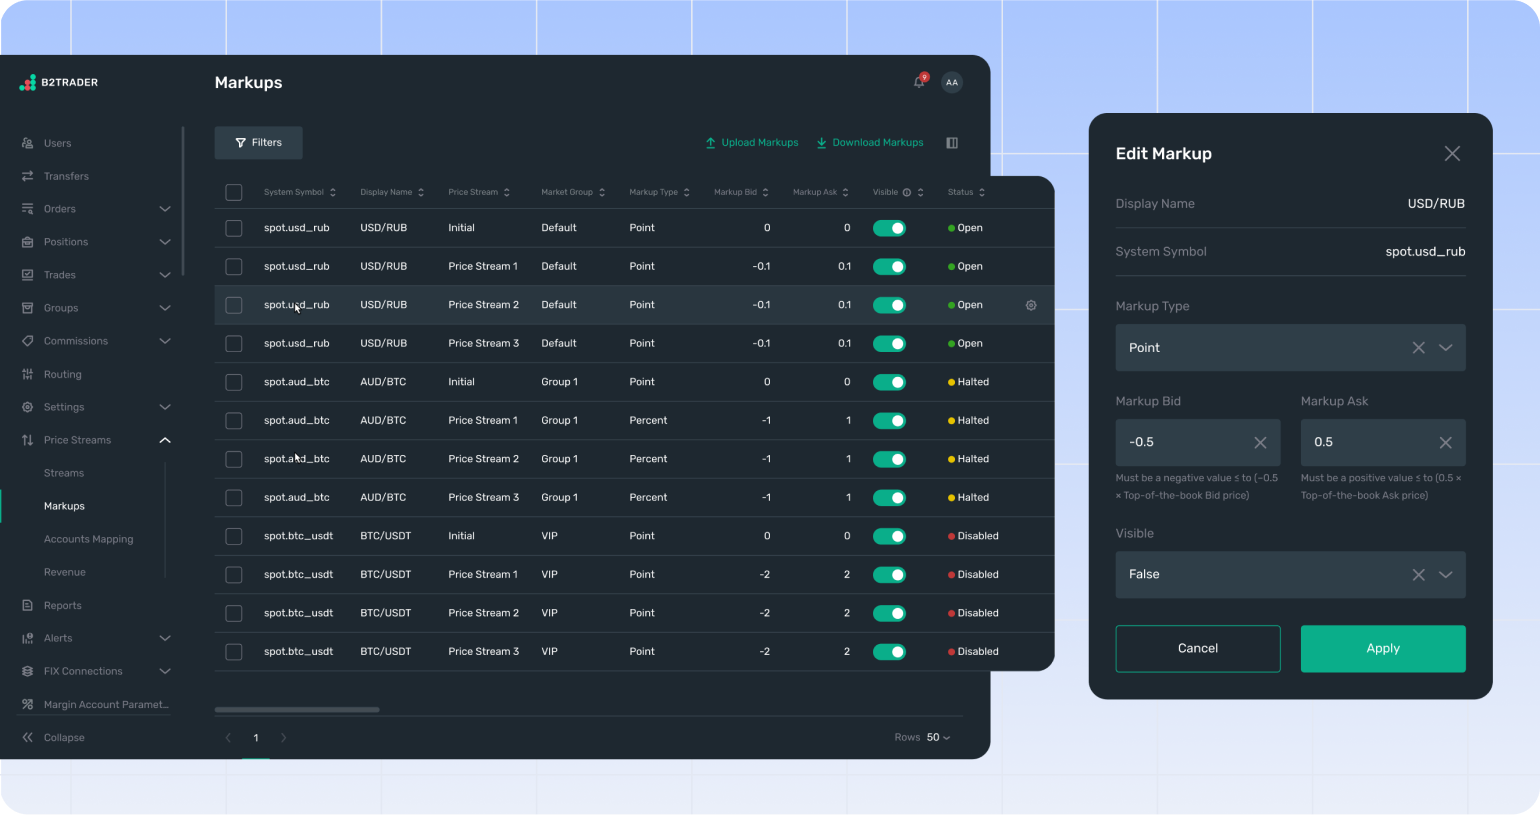Go to Accounts Mapping in sidebar
This screenshot has width=1540, height=815.
[x=88, y=539]
